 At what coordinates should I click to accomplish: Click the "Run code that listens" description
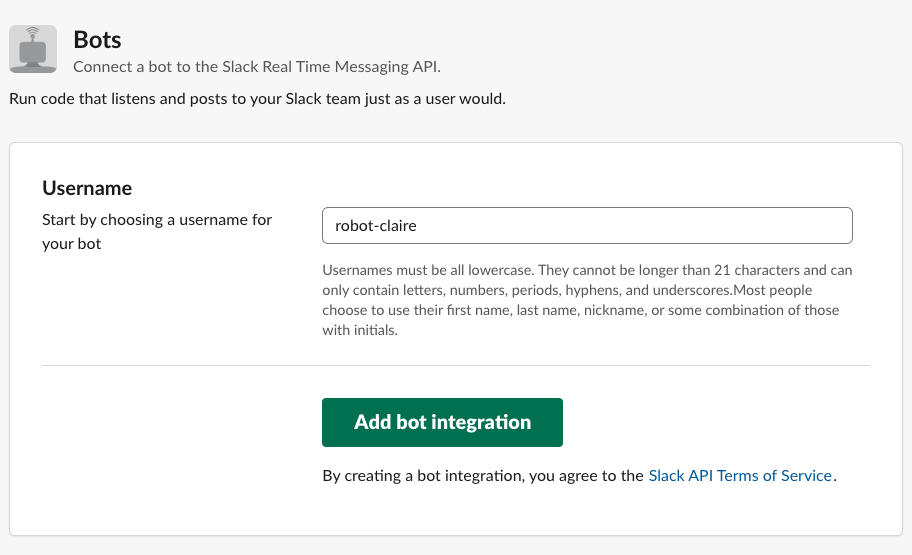click(x=258, y=100)
